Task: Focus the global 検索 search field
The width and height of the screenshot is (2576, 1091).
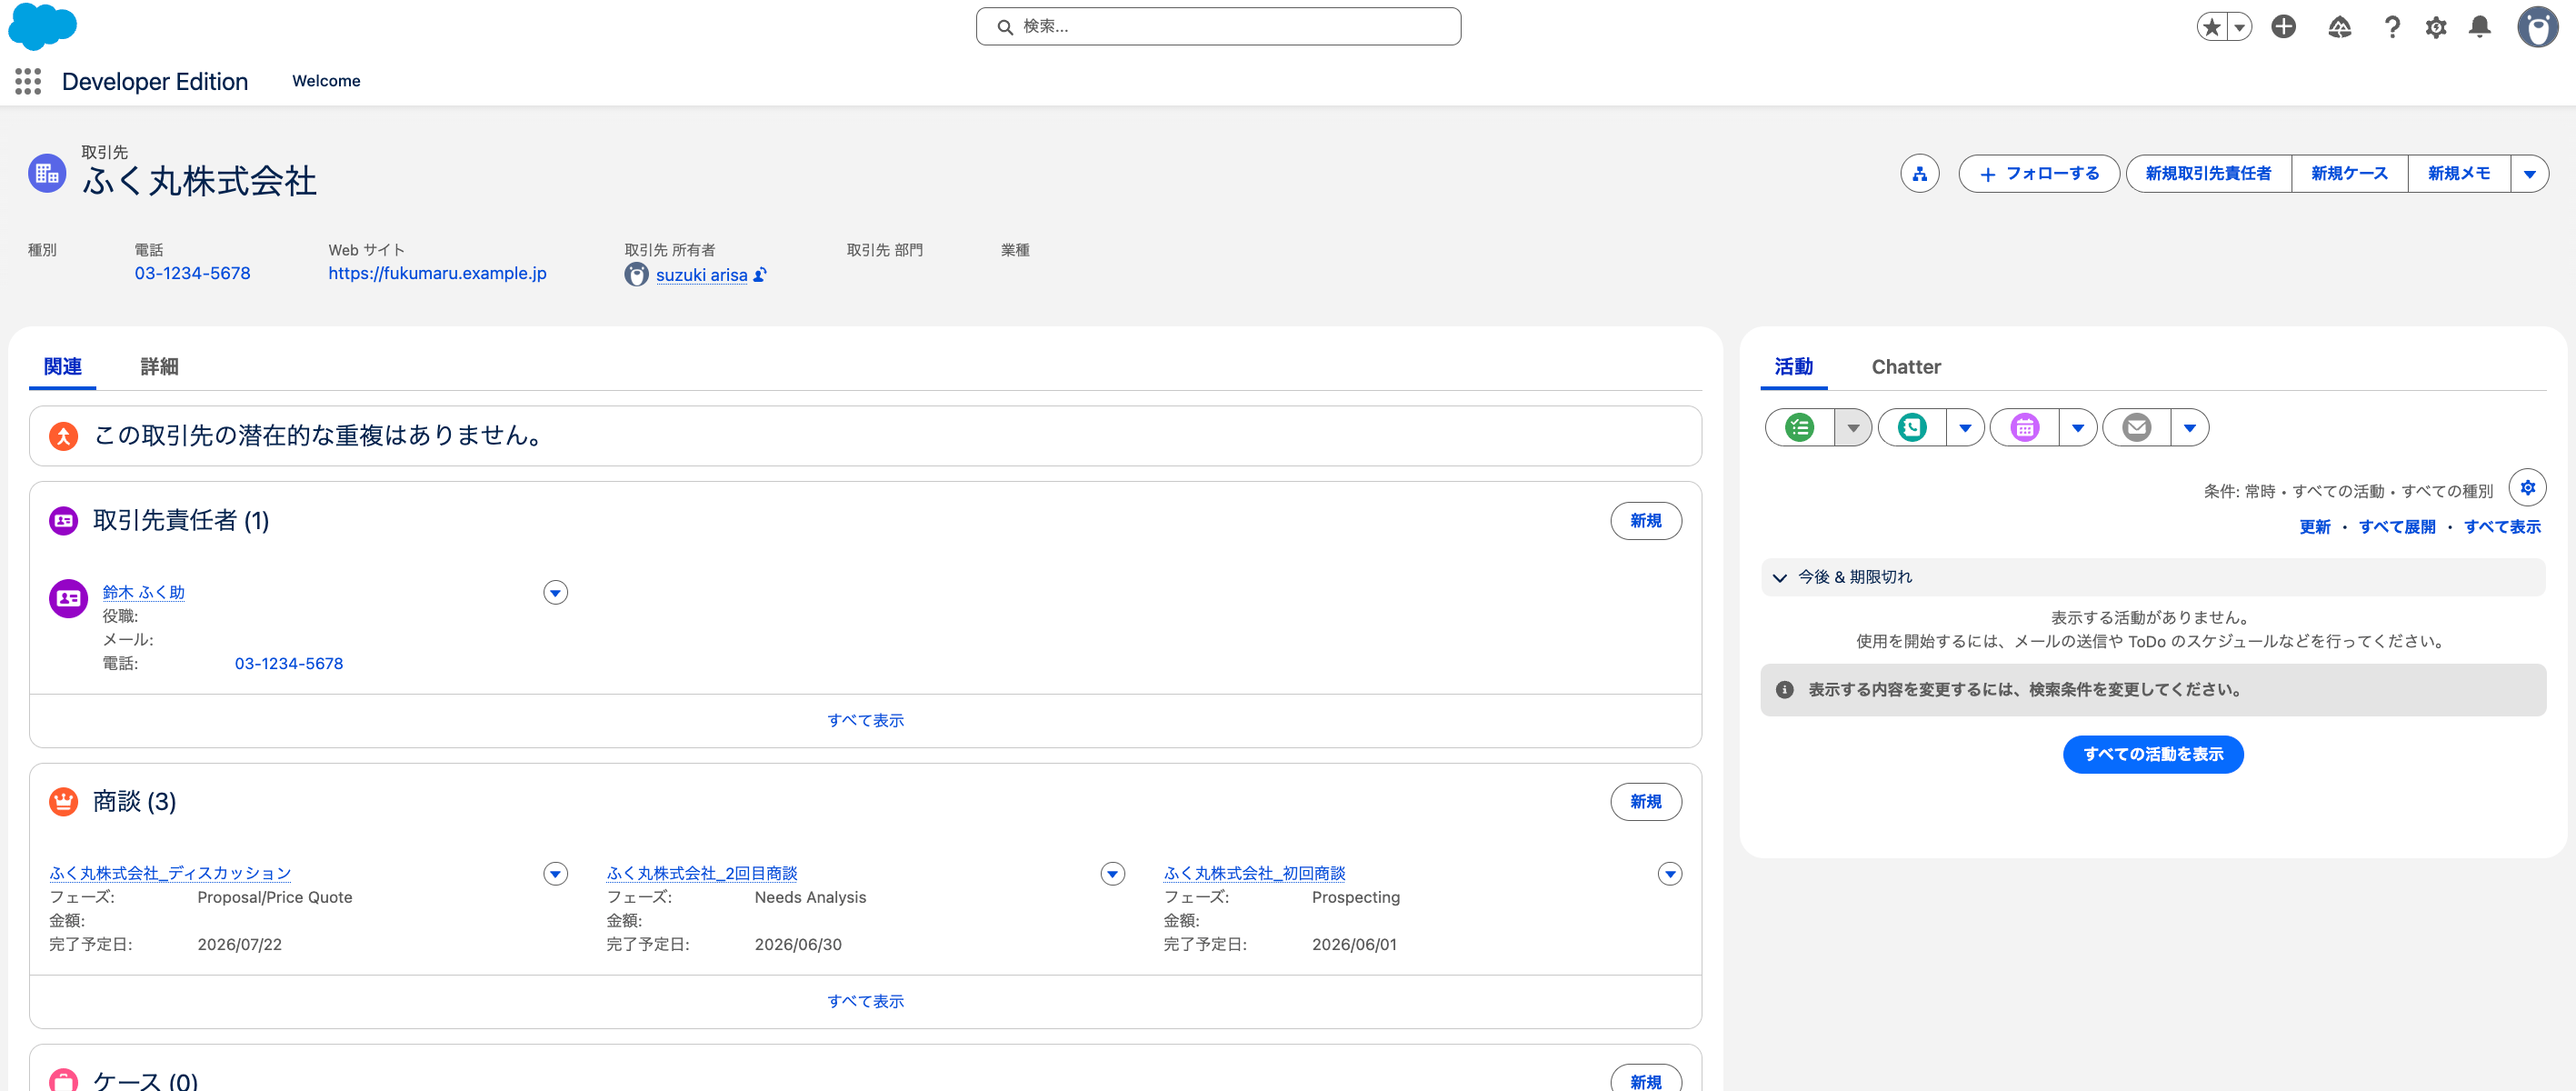Action: click(x=1218, y=27)
